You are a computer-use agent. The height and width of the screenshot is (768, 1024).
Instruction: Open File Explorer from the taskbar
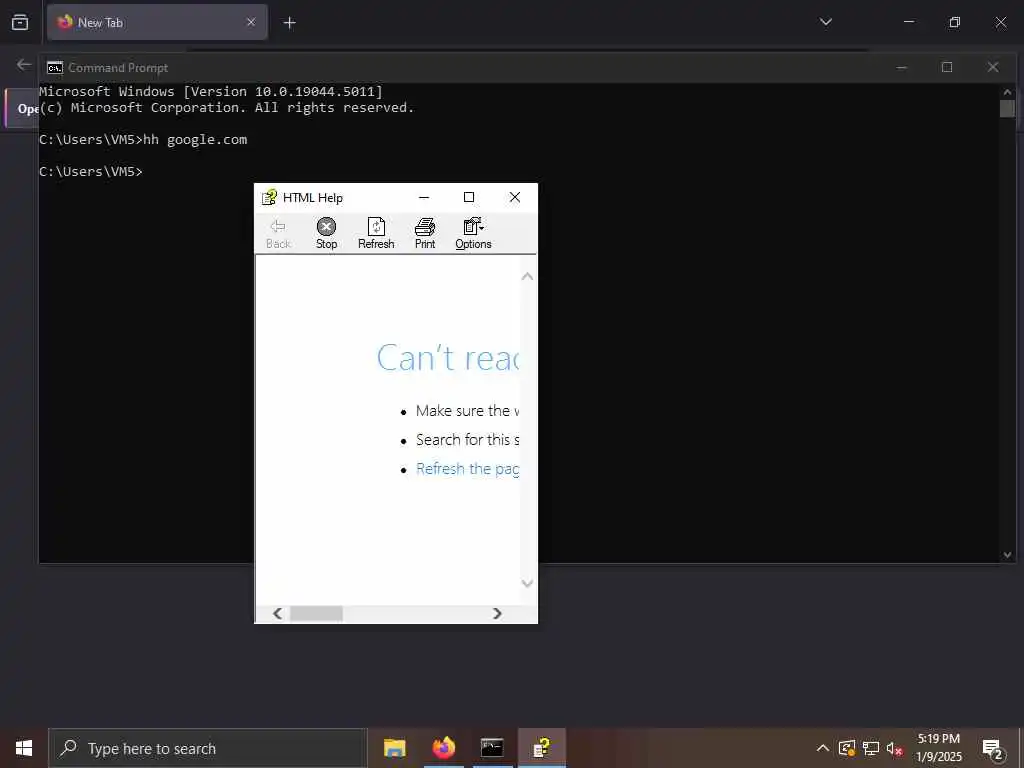coord(394,748)
